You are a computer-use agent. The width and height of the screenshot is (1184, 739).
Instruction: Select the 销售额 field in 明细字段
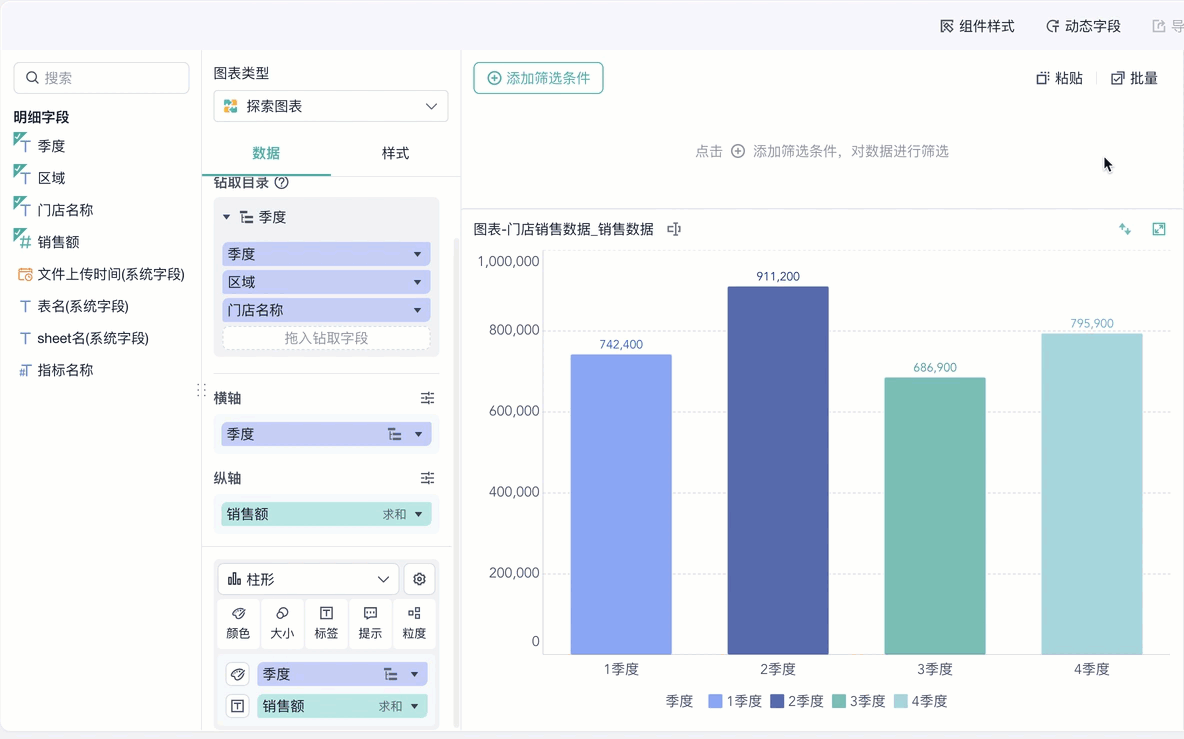point(58,242)
